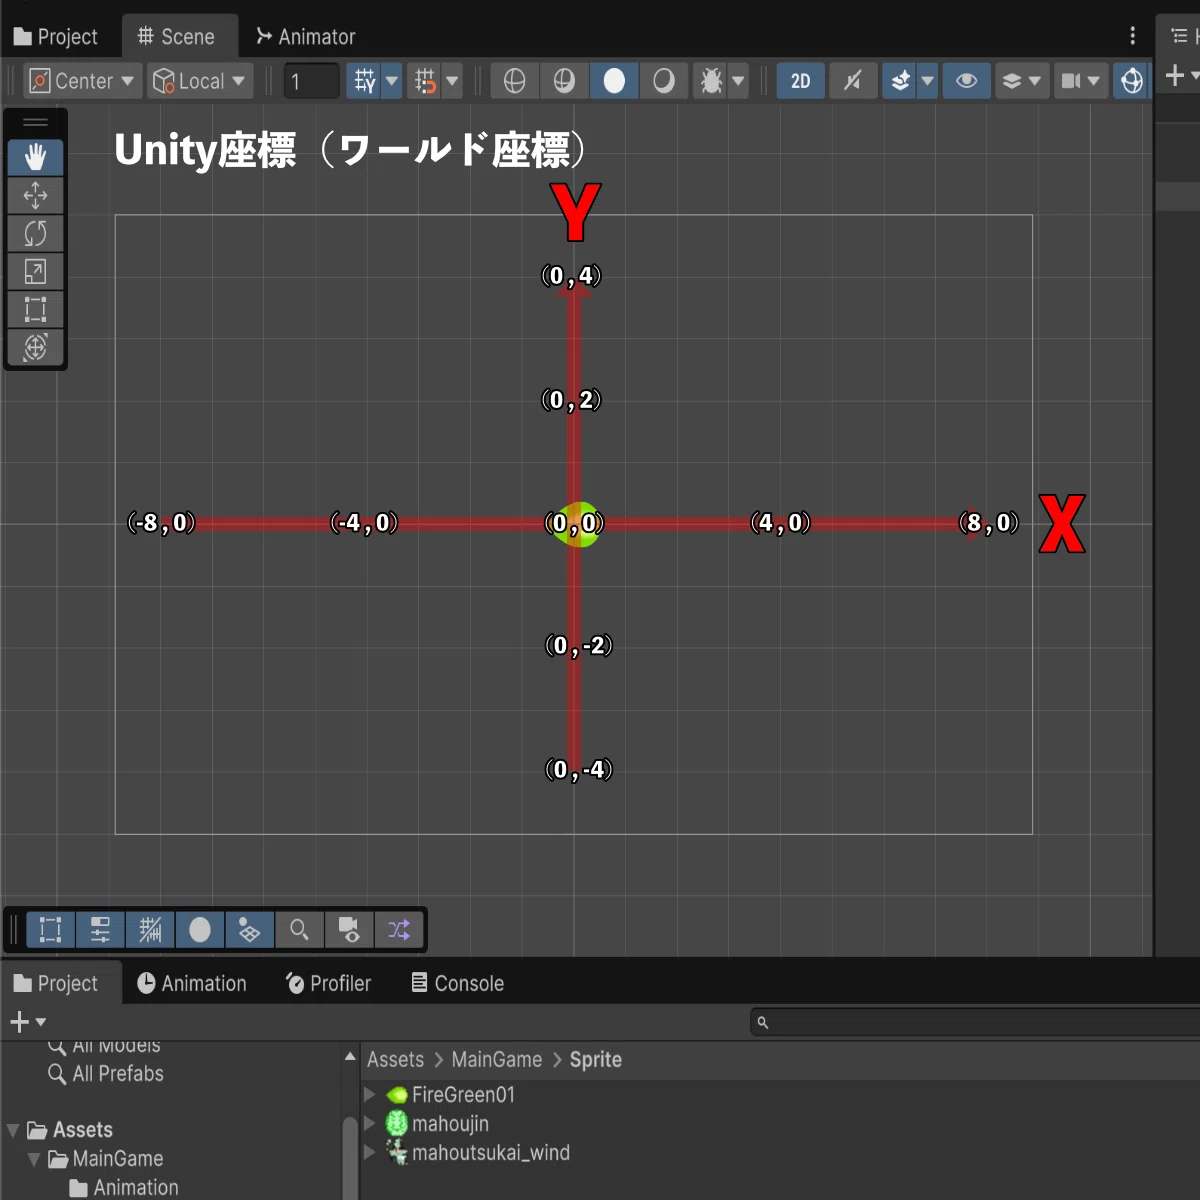Click Sprite in the breadcrumb path

(595, 1060)
